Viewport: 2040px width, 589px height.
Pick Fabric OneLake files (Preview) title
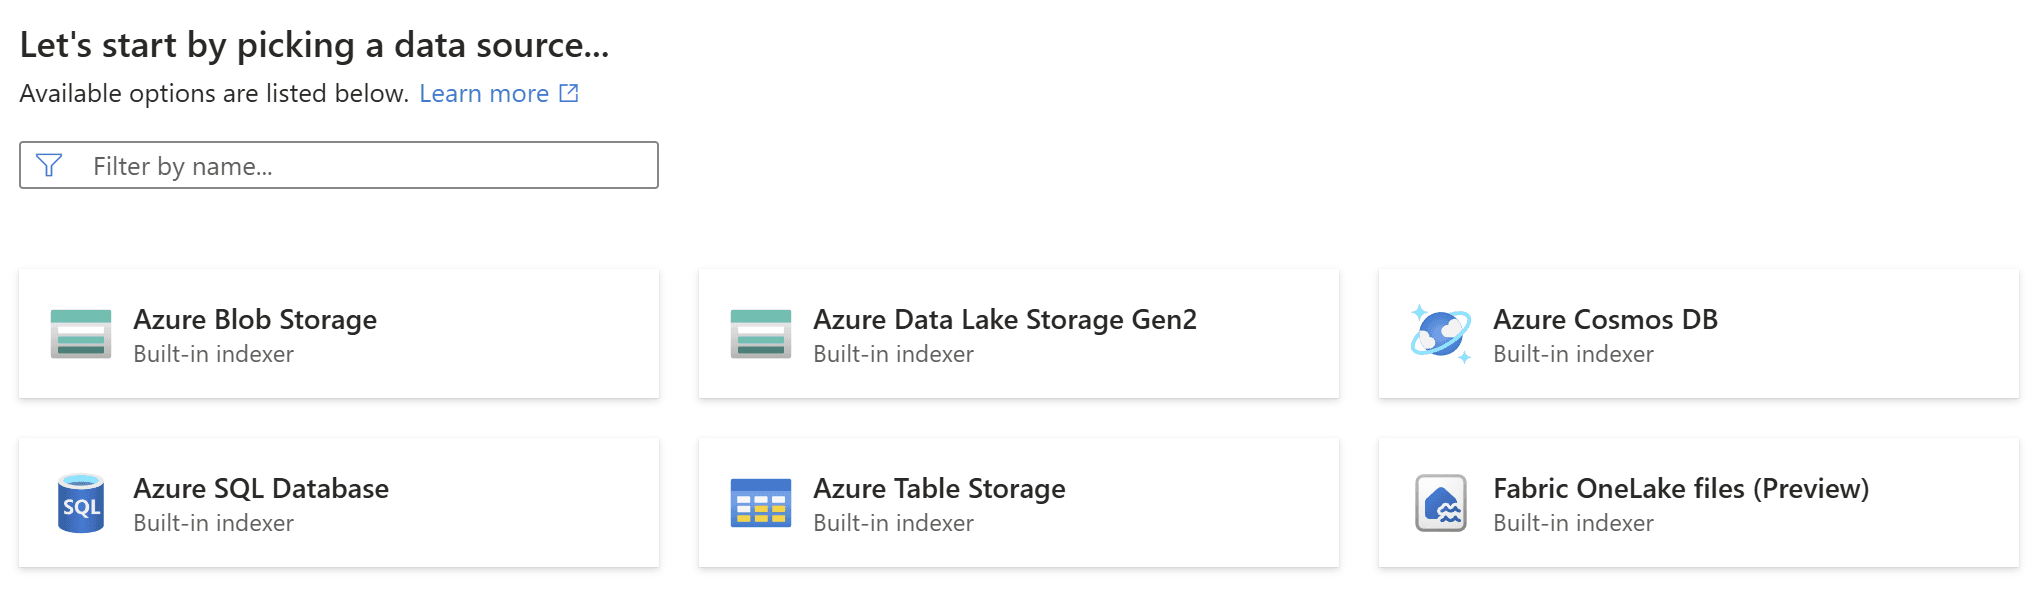(x=1681, y=488)
